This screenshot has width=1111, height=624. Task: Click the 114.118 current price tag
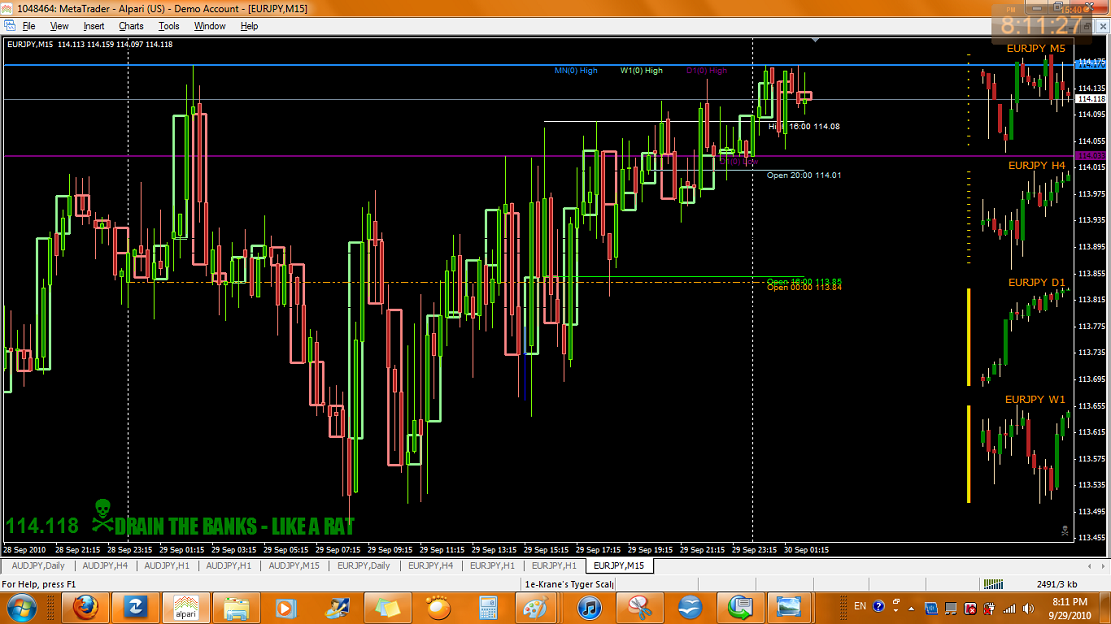[1090, 99]
